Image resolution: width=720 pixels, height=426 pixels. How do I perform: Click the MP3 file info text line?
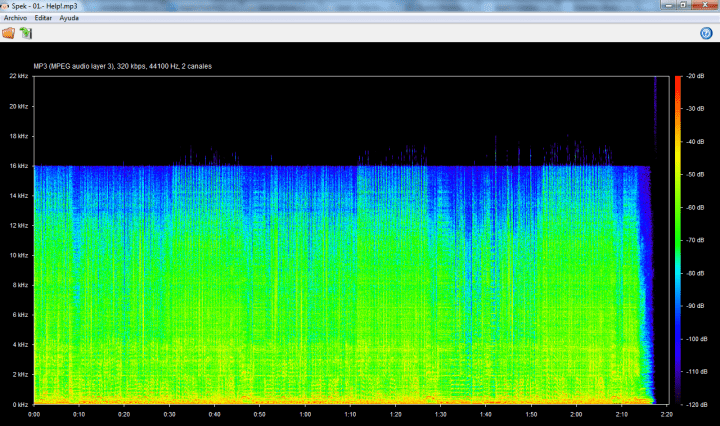tap(123, 66)
